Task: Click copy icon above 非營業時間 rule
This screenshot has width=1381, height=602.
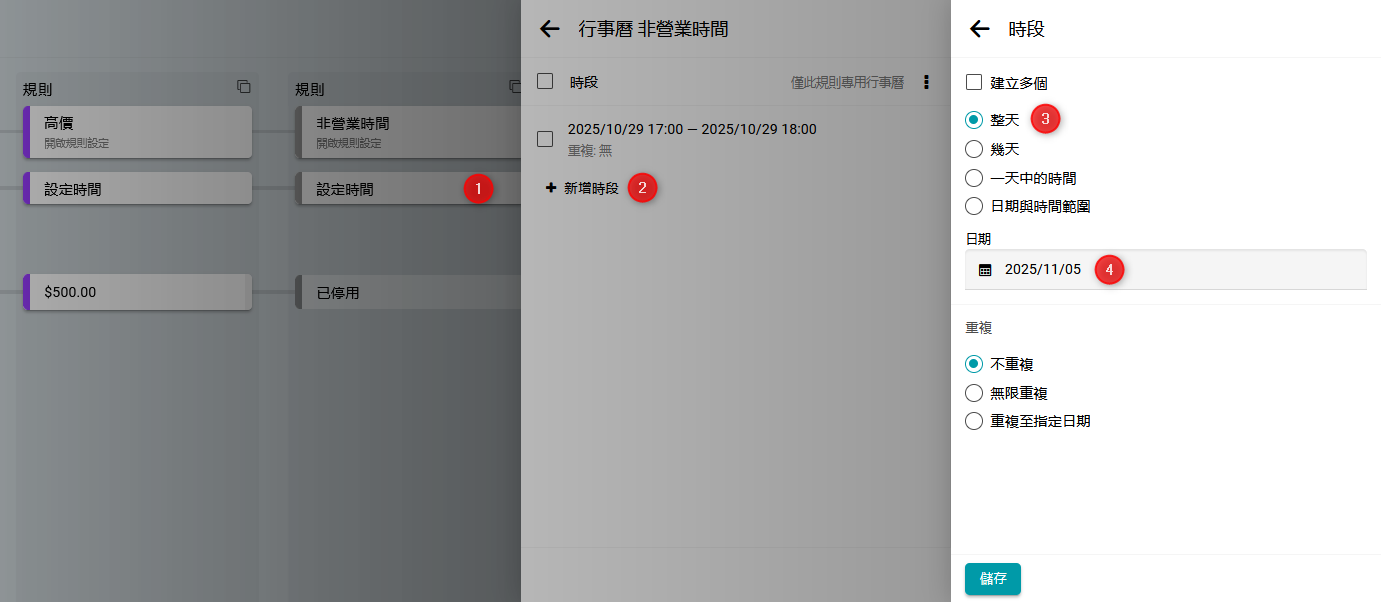Action: pyautogui.click(x=515, y=87)
